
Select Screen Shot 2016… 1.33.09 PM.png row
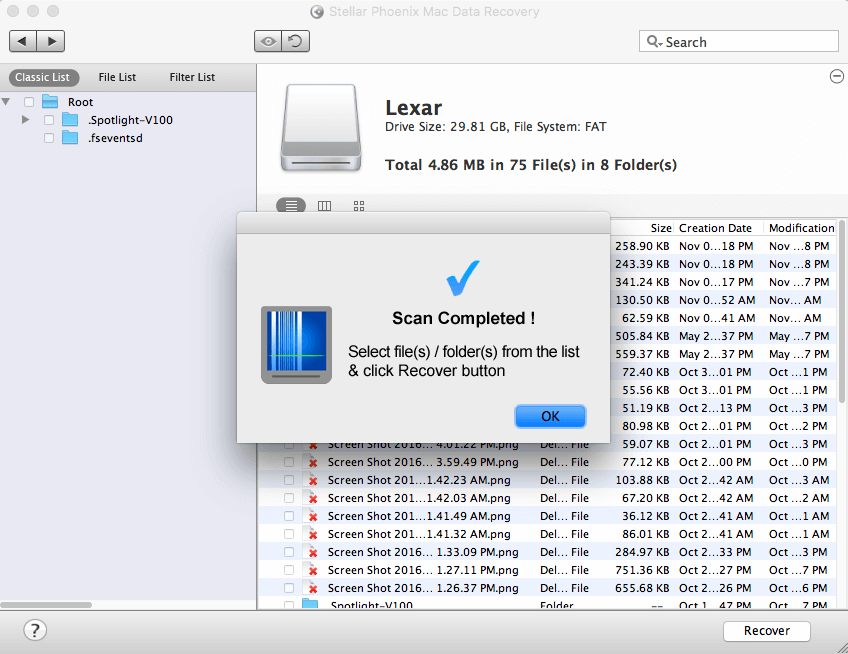click(x=547, y=552)
